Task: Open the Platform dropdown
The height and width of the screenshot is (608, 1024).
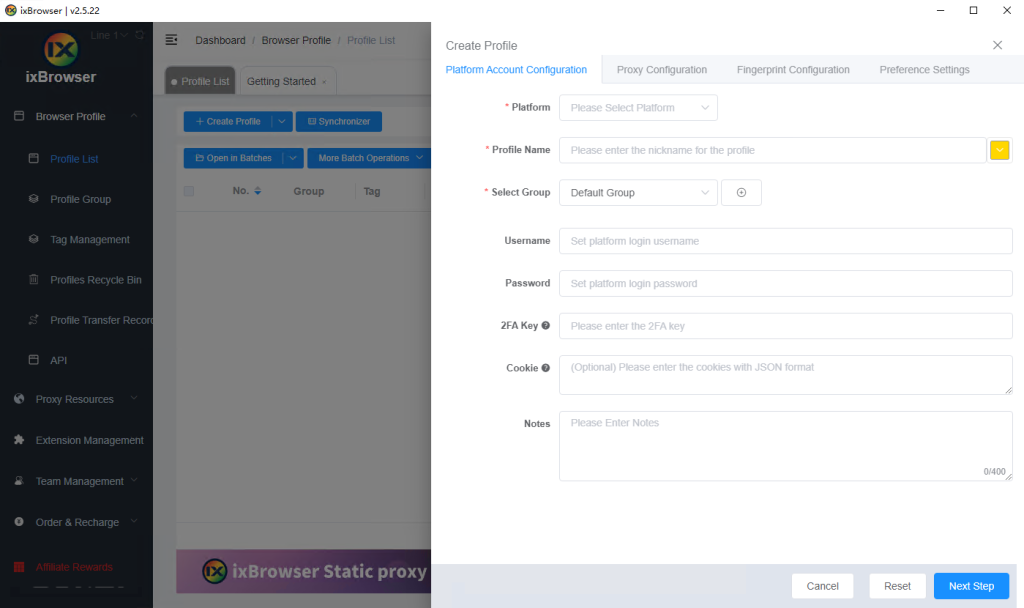Action: coord(638,108)
